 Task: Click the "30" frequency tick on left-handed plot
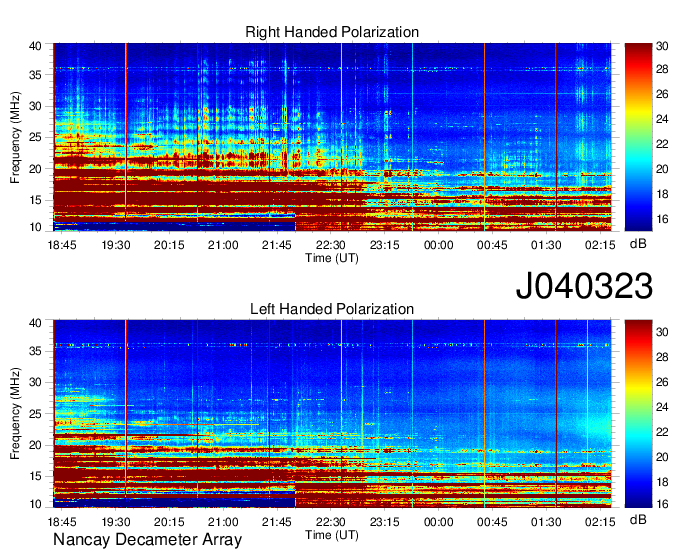(x=35, y=382)
